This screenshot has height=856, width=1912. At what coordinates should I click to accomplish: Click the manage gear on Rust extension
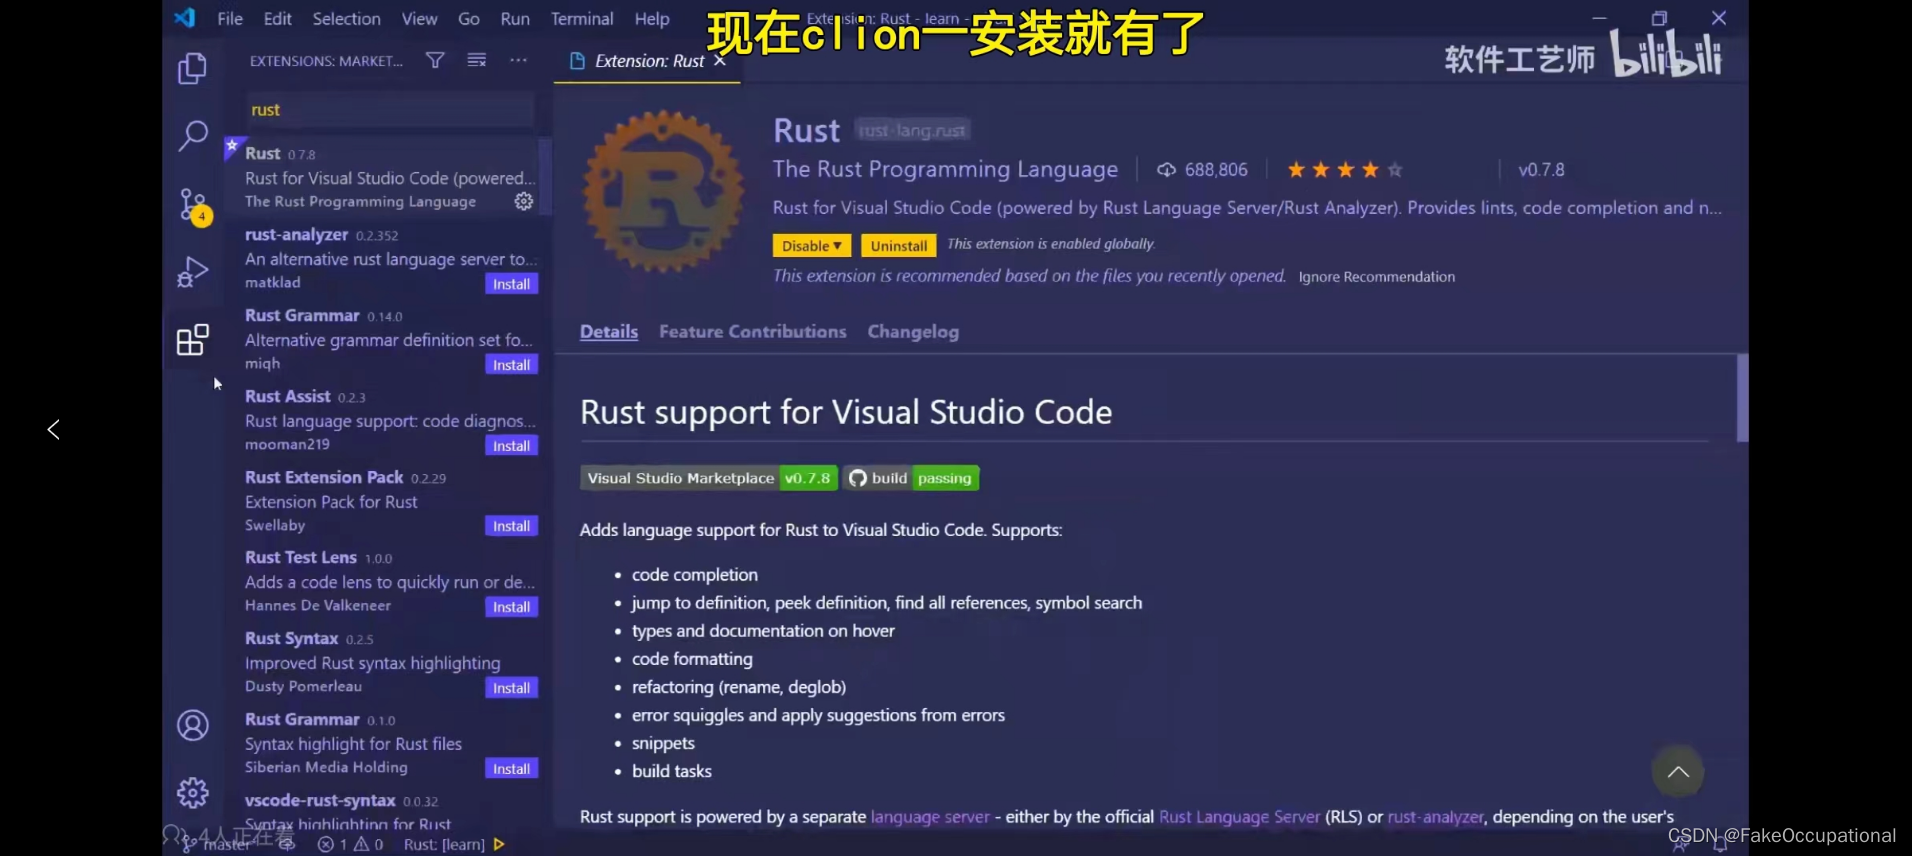[x=523, y=202]
